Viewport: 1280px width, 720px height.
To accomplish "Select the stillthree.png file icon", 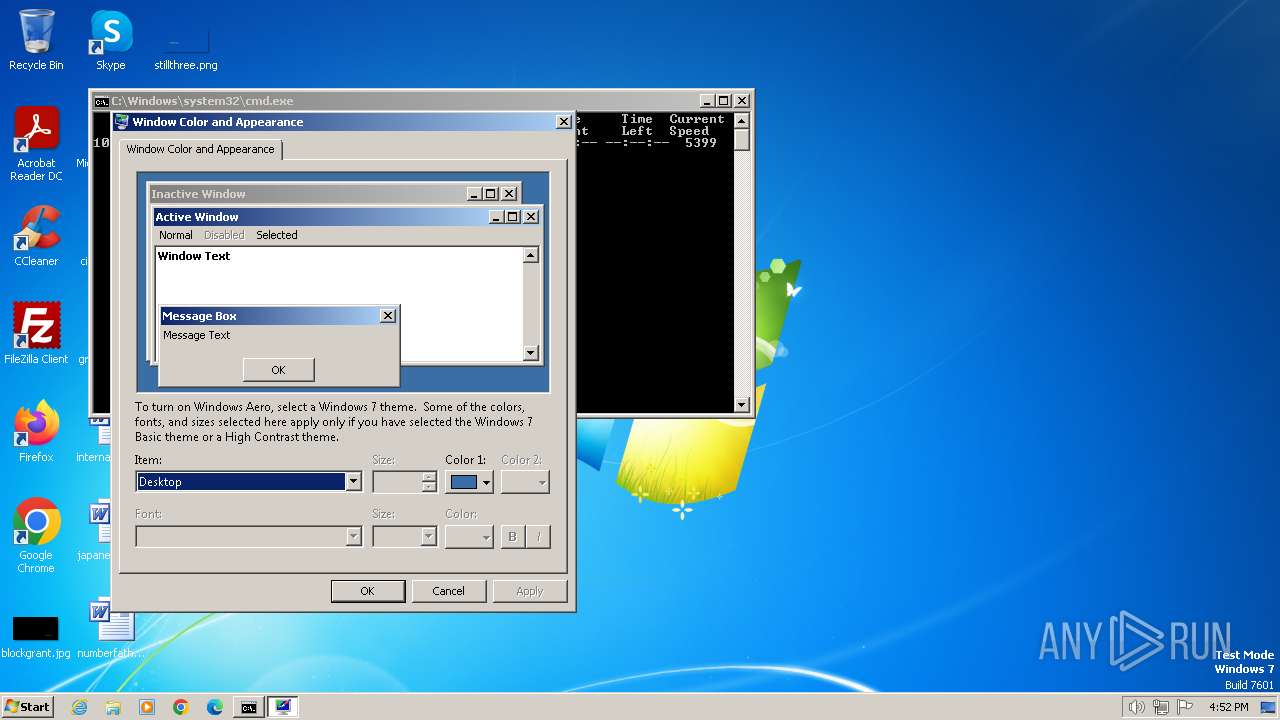I will pyautogui.click(x=185, y=45).
